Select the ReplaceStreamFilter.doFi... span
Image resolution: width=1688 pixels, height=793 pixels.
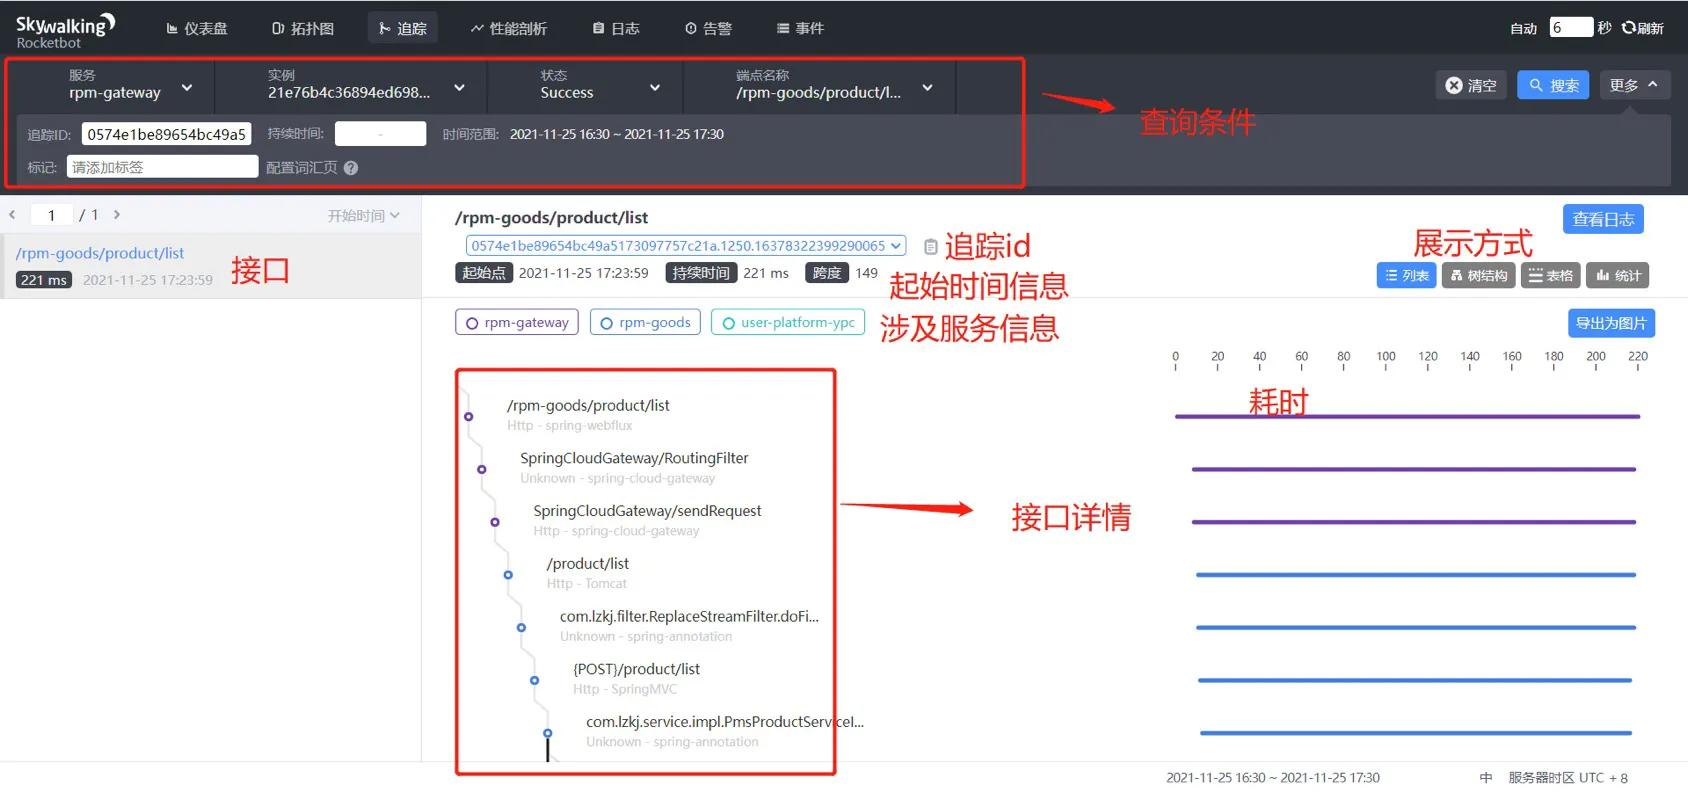(x=689, y=626)
